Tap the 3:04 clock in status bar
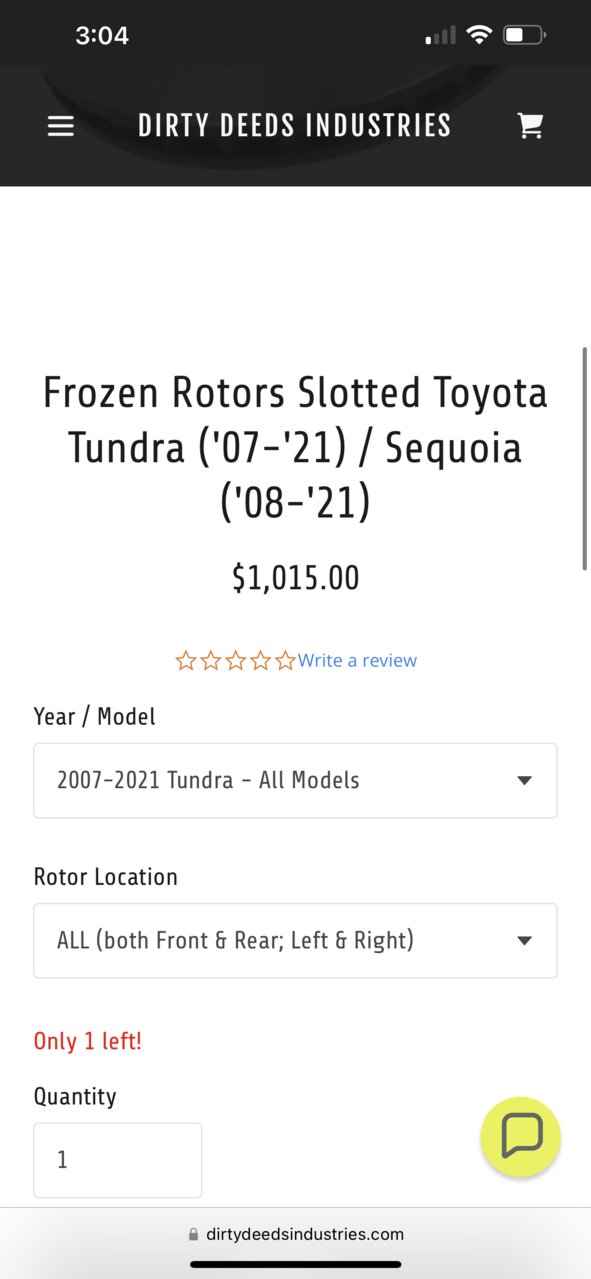Viewport: 591px width, 1279px height. click(x=102, y=36)
